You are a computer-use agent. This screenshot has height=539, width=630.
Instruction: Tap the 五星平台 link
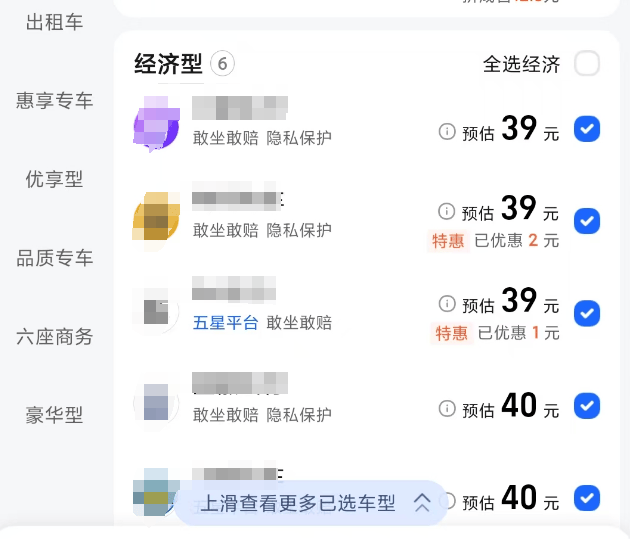tap(225, 323)
